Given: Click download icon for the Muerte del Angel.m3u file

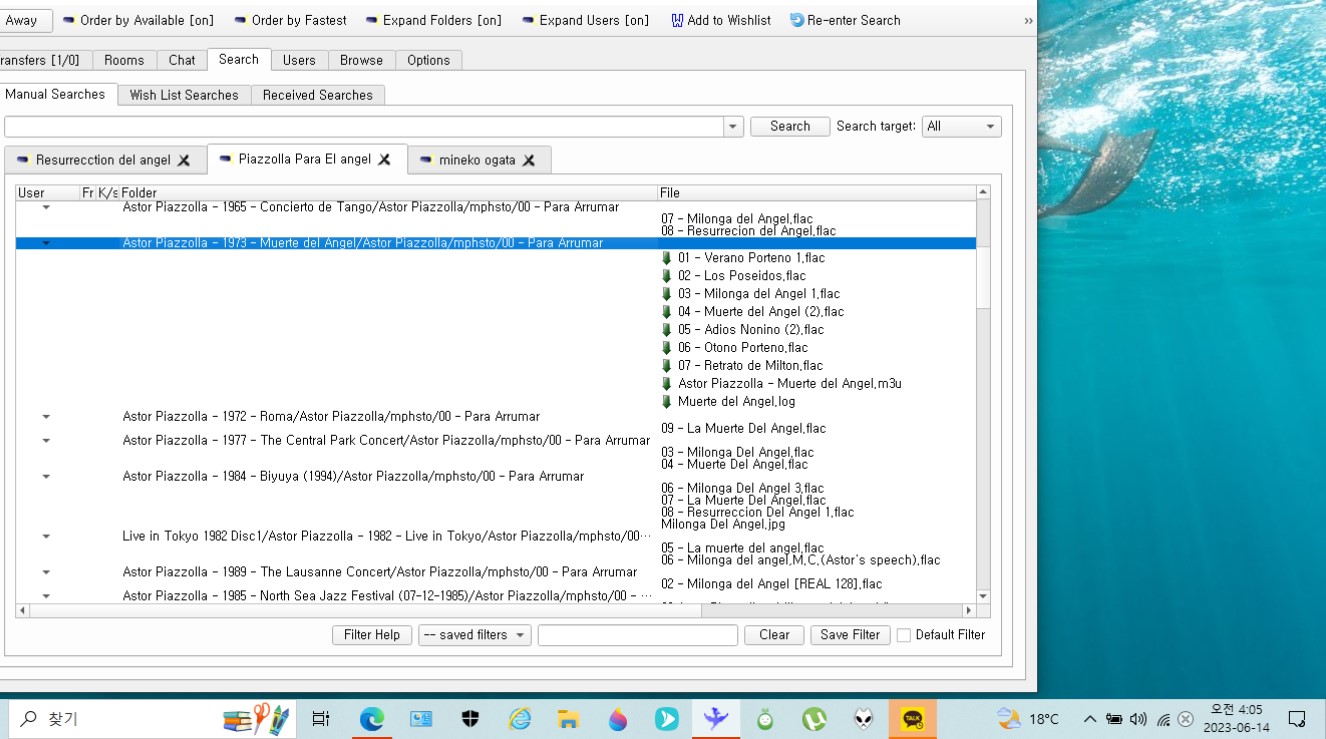Looking at the screenshot, I should 667,384.
